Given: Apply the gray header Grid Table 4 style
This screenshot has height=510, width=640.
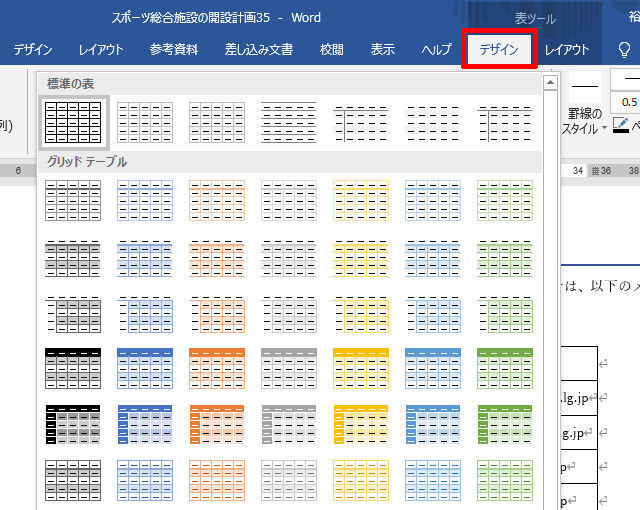Looking at the screenshot, I should [289, 368].
